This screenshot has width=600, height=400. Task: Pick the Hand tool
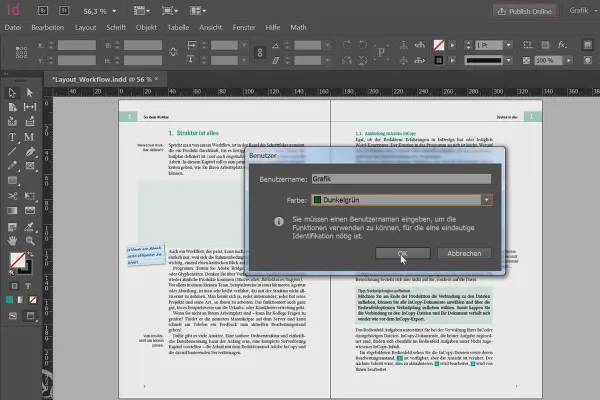click(11, 241)
